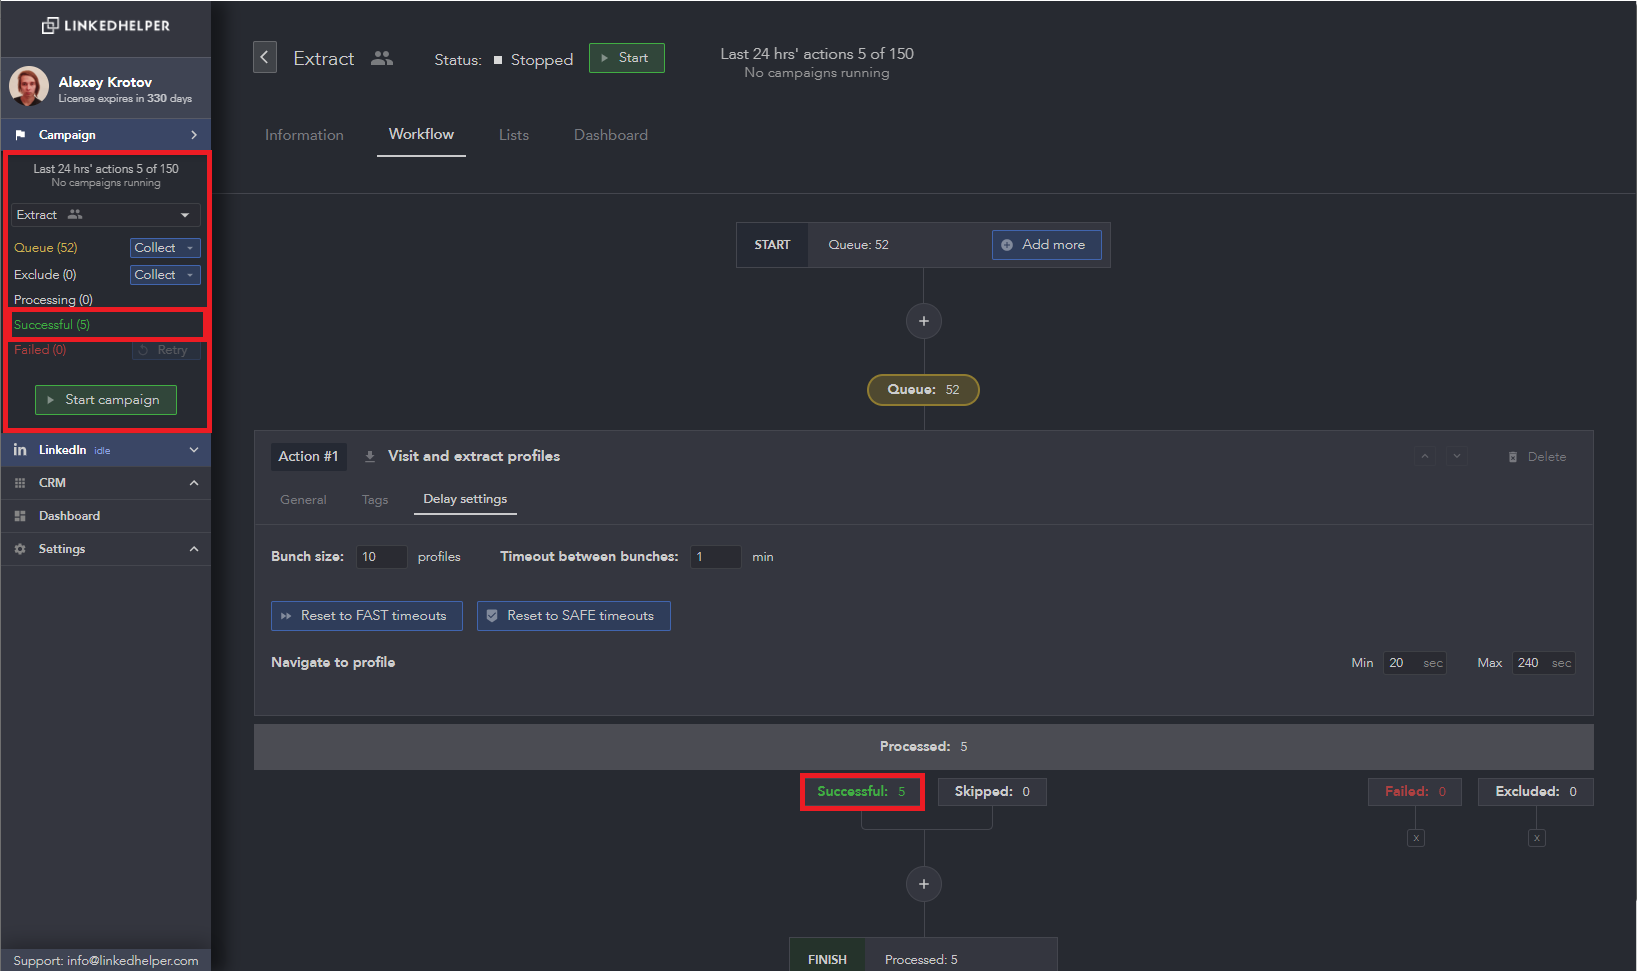Click the Add more button
1637x971 pixels.
pyautogui.click(x=1047, y=245)
